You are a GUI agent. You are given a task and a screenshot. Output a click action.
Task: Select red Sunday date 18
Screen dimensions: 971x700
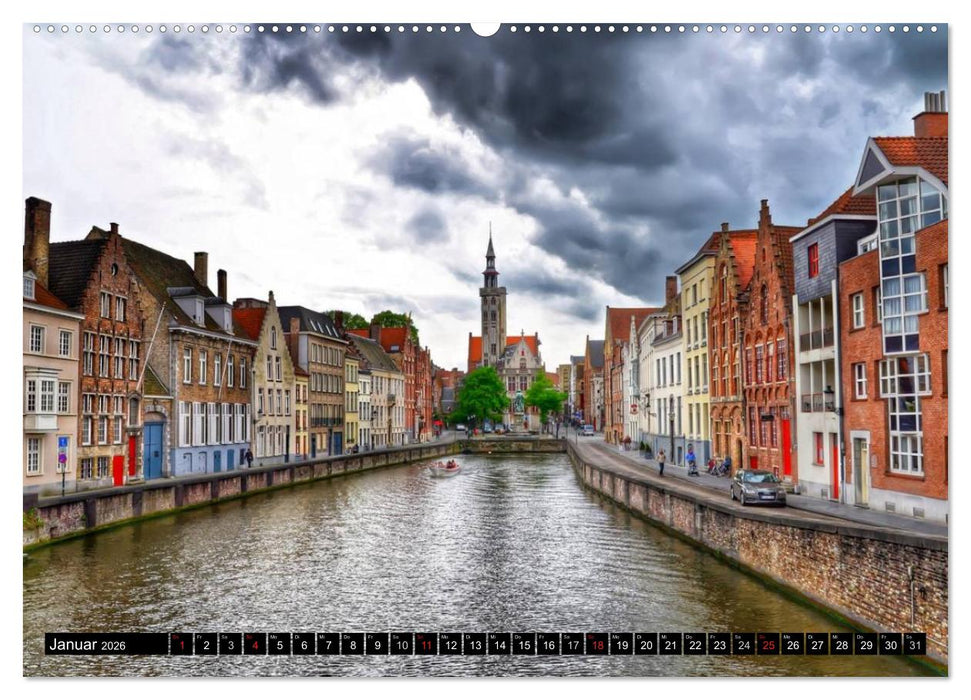pyautogui.click(x=596, y=645)
